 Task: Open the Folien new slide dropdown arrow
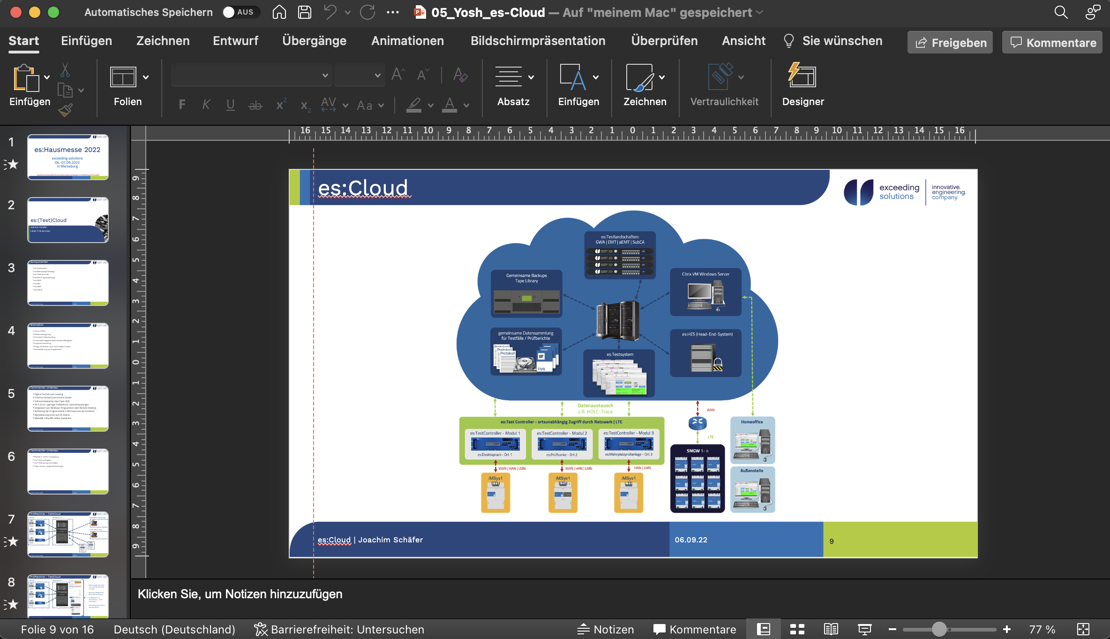pos(146,77)
